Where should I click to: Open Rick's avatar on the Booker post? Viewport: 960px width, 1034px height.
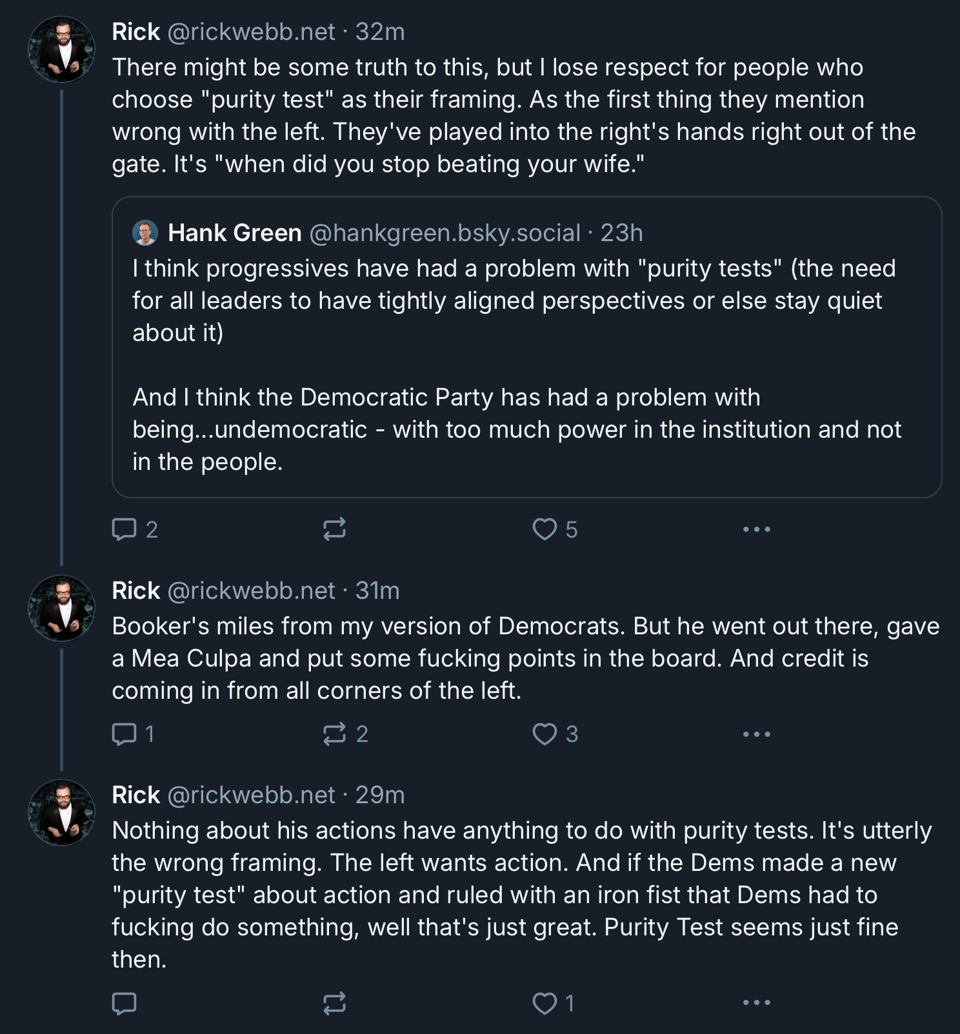click(x=62, y=609)
